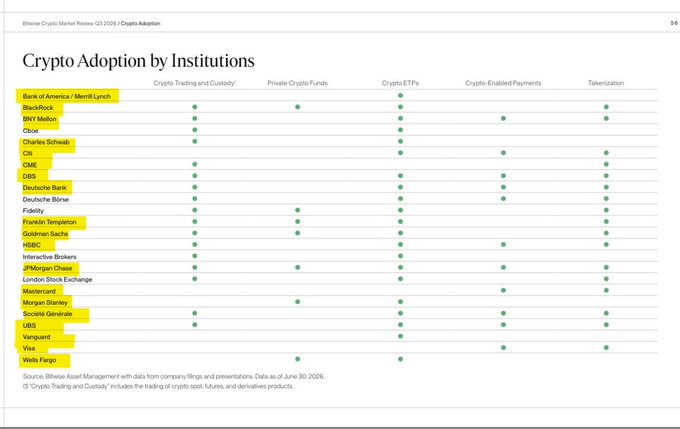Select the 'BlackRock' row label
Screen dimensions: 680x429
pos(38,108)
